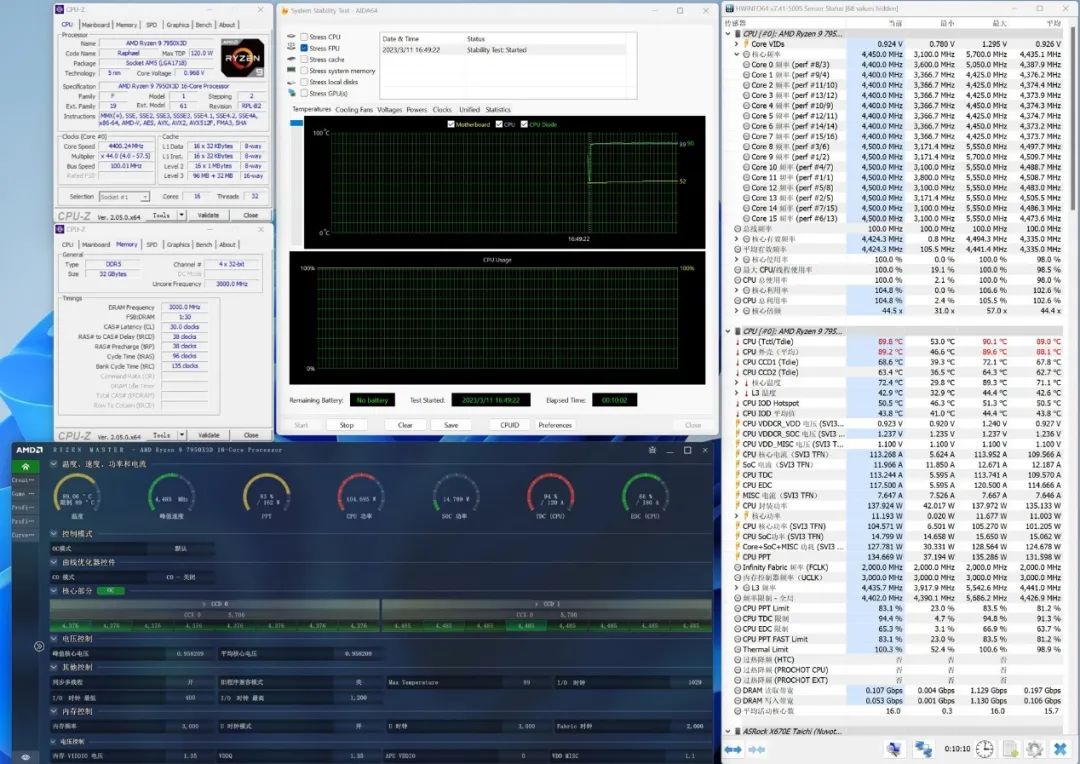Switch to Statistics tab in AIDA64

(498, 110)
